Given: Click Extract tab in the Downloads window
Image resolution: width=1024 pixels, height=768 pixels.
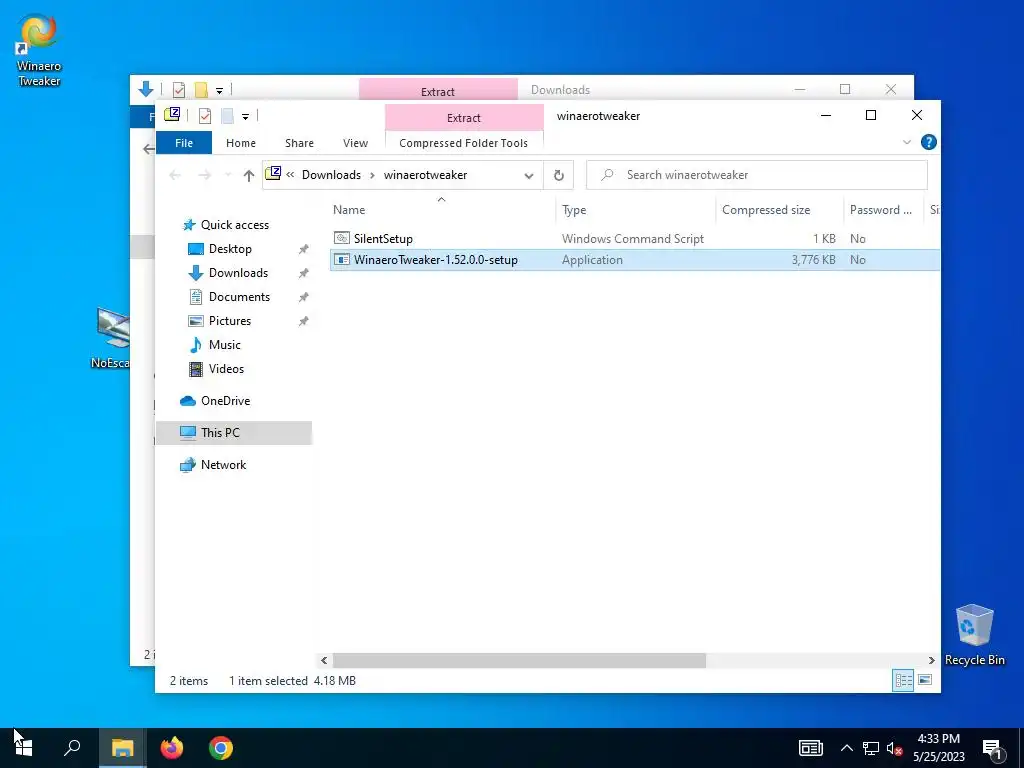Looking at the screenshot, I should [438, 91].
